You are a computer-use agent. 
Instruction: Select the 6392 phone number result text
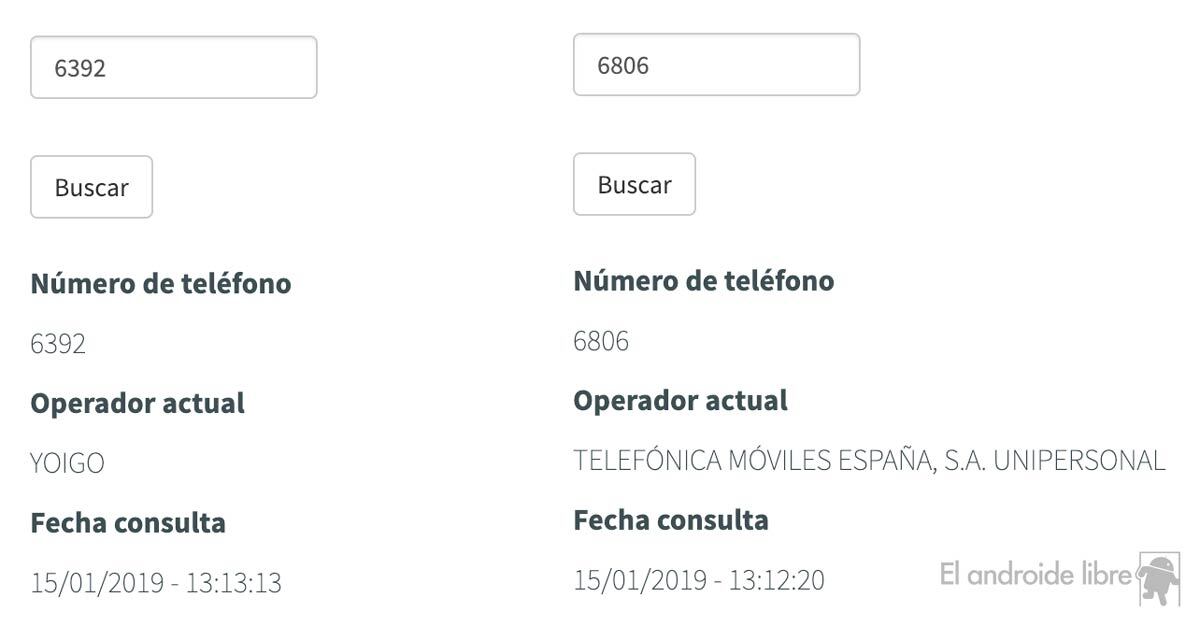[58, 344]
